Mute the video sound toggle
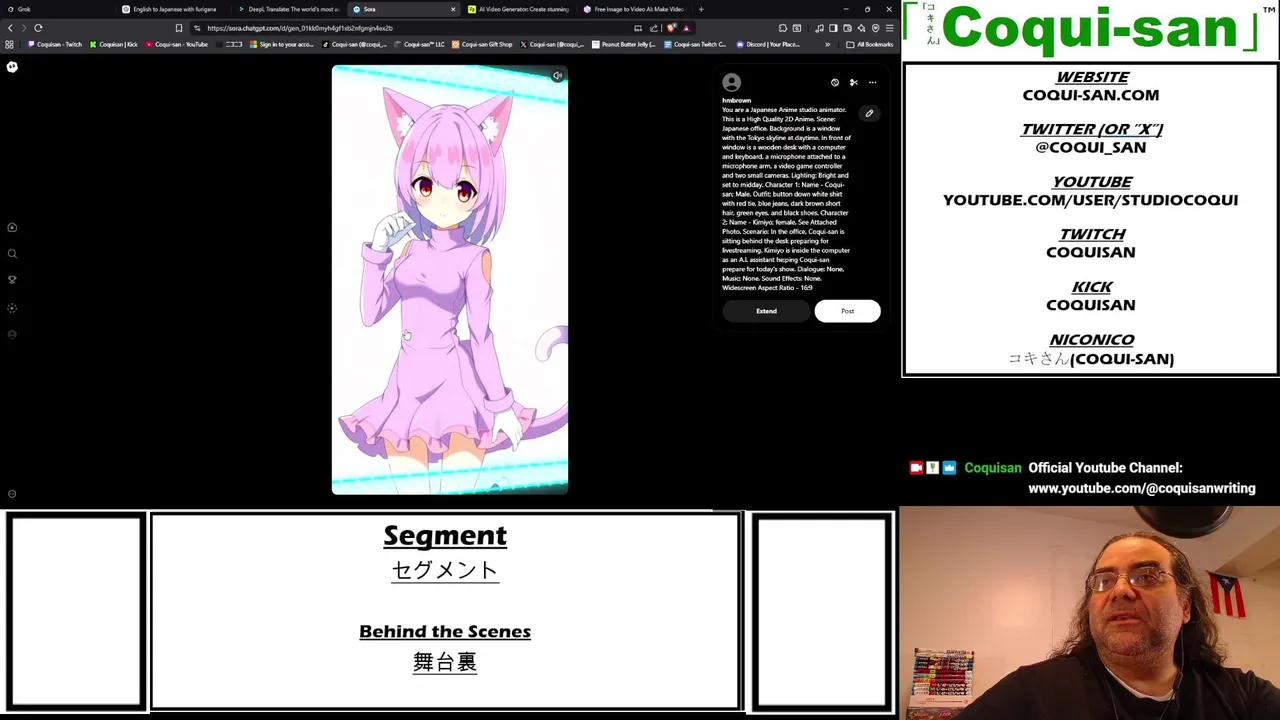 (x=557, y=76)
